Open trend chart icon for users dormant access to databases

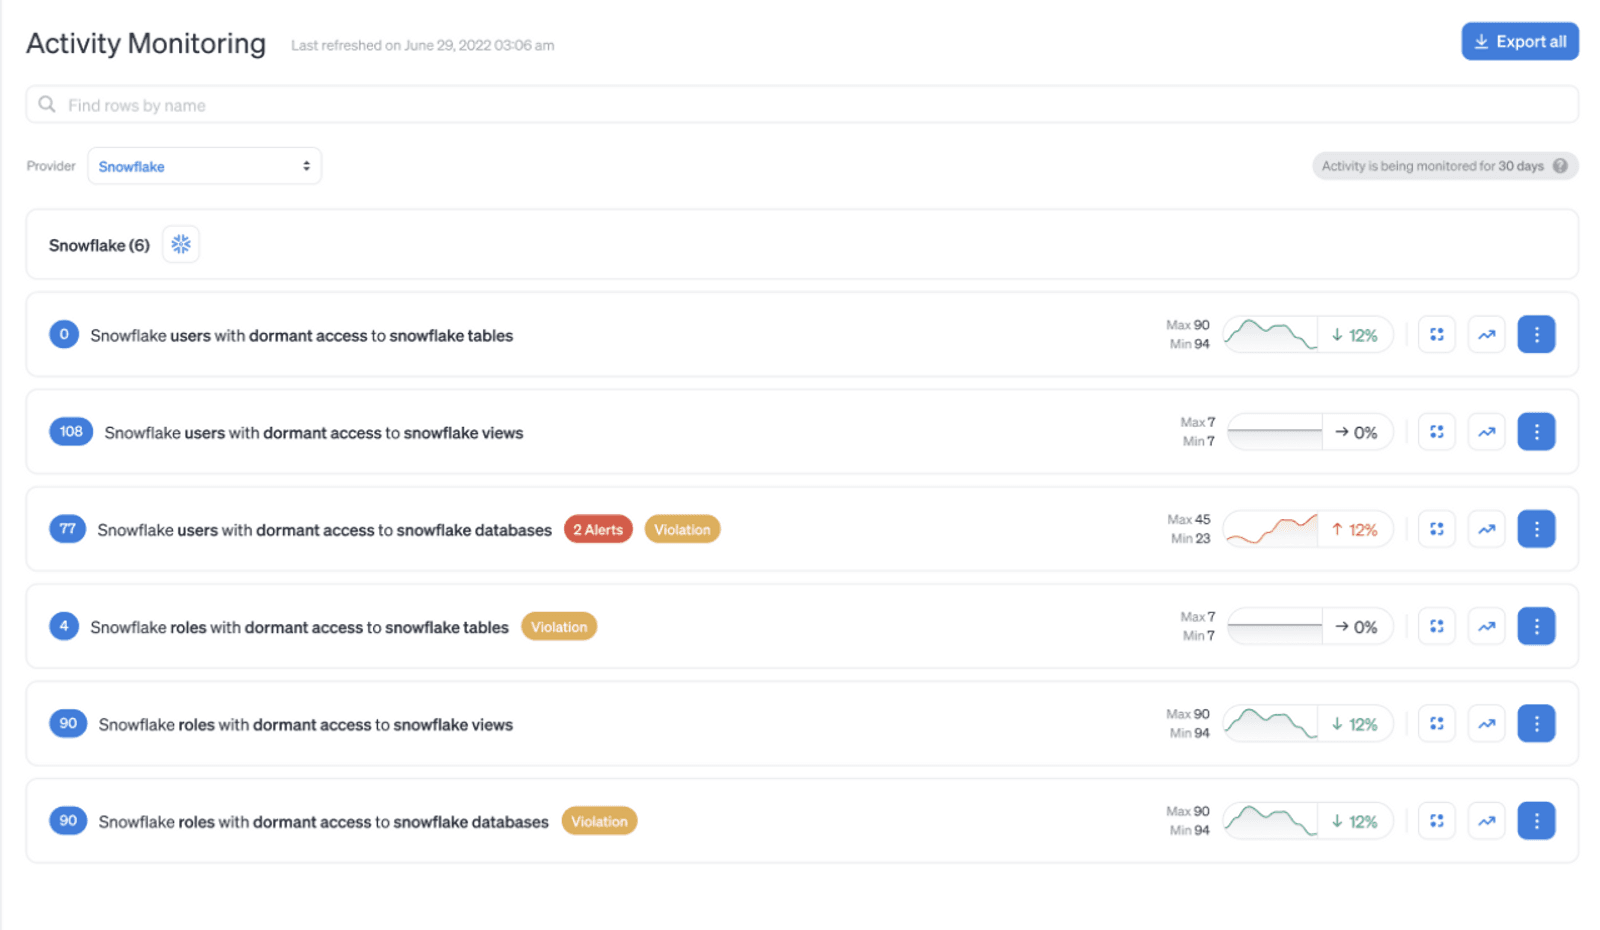coord(1487,529)
